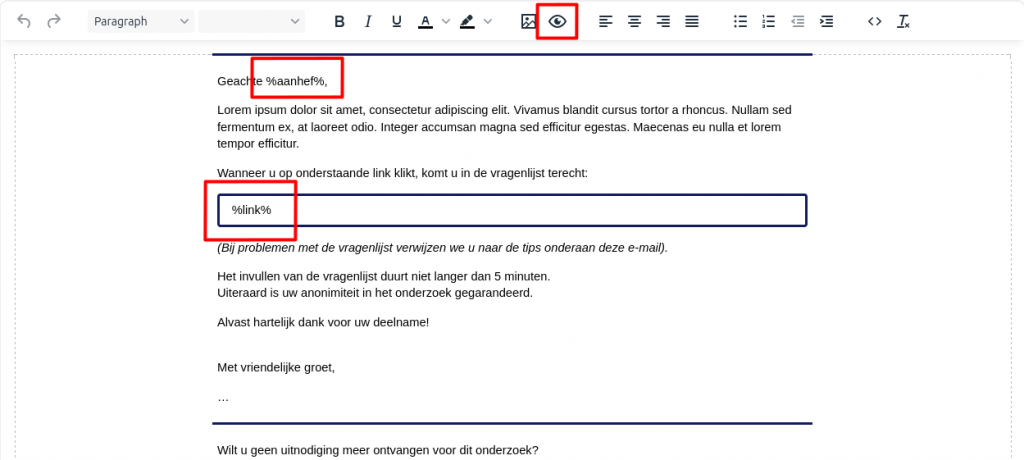Image resolution: width=1024 pixels, height=460 pixels.
Task: Undo the last edit
Action: tap(24, 22)
